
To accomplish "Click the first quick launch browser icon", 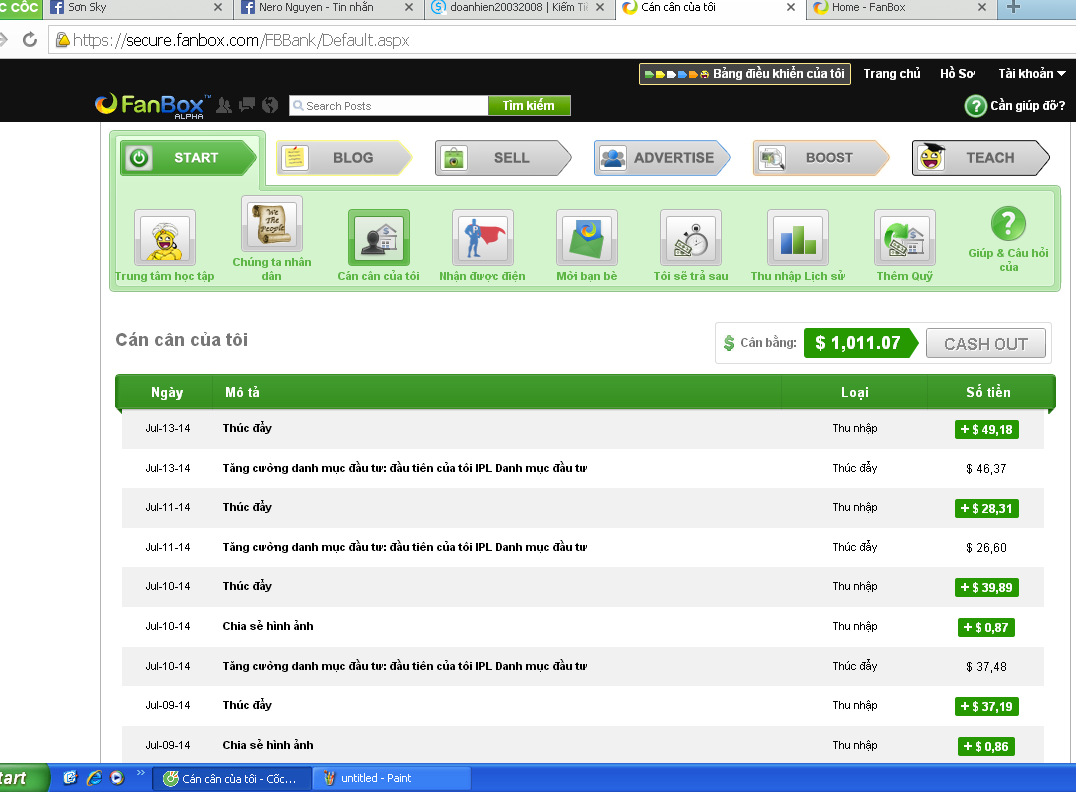I will coord(70,778).
